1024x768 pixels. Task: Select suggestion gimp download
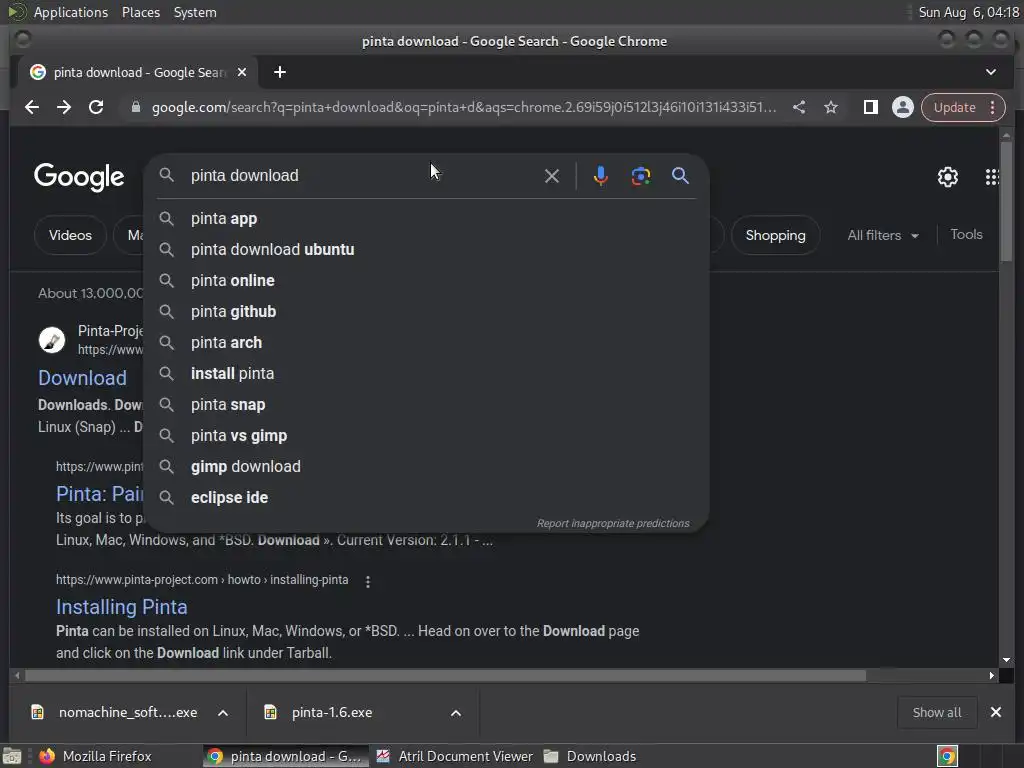[426, 467]
